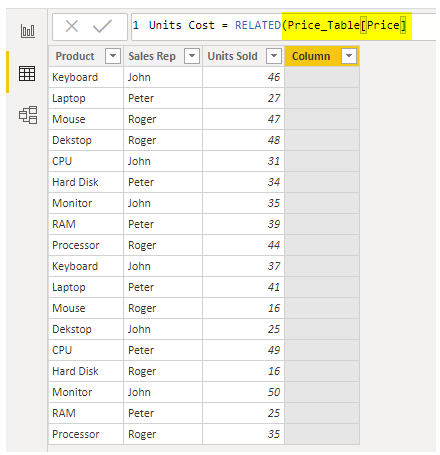Screen dimensions: 440x455
Task: Click inside the DAX formula bar
Action: point(283,26)
